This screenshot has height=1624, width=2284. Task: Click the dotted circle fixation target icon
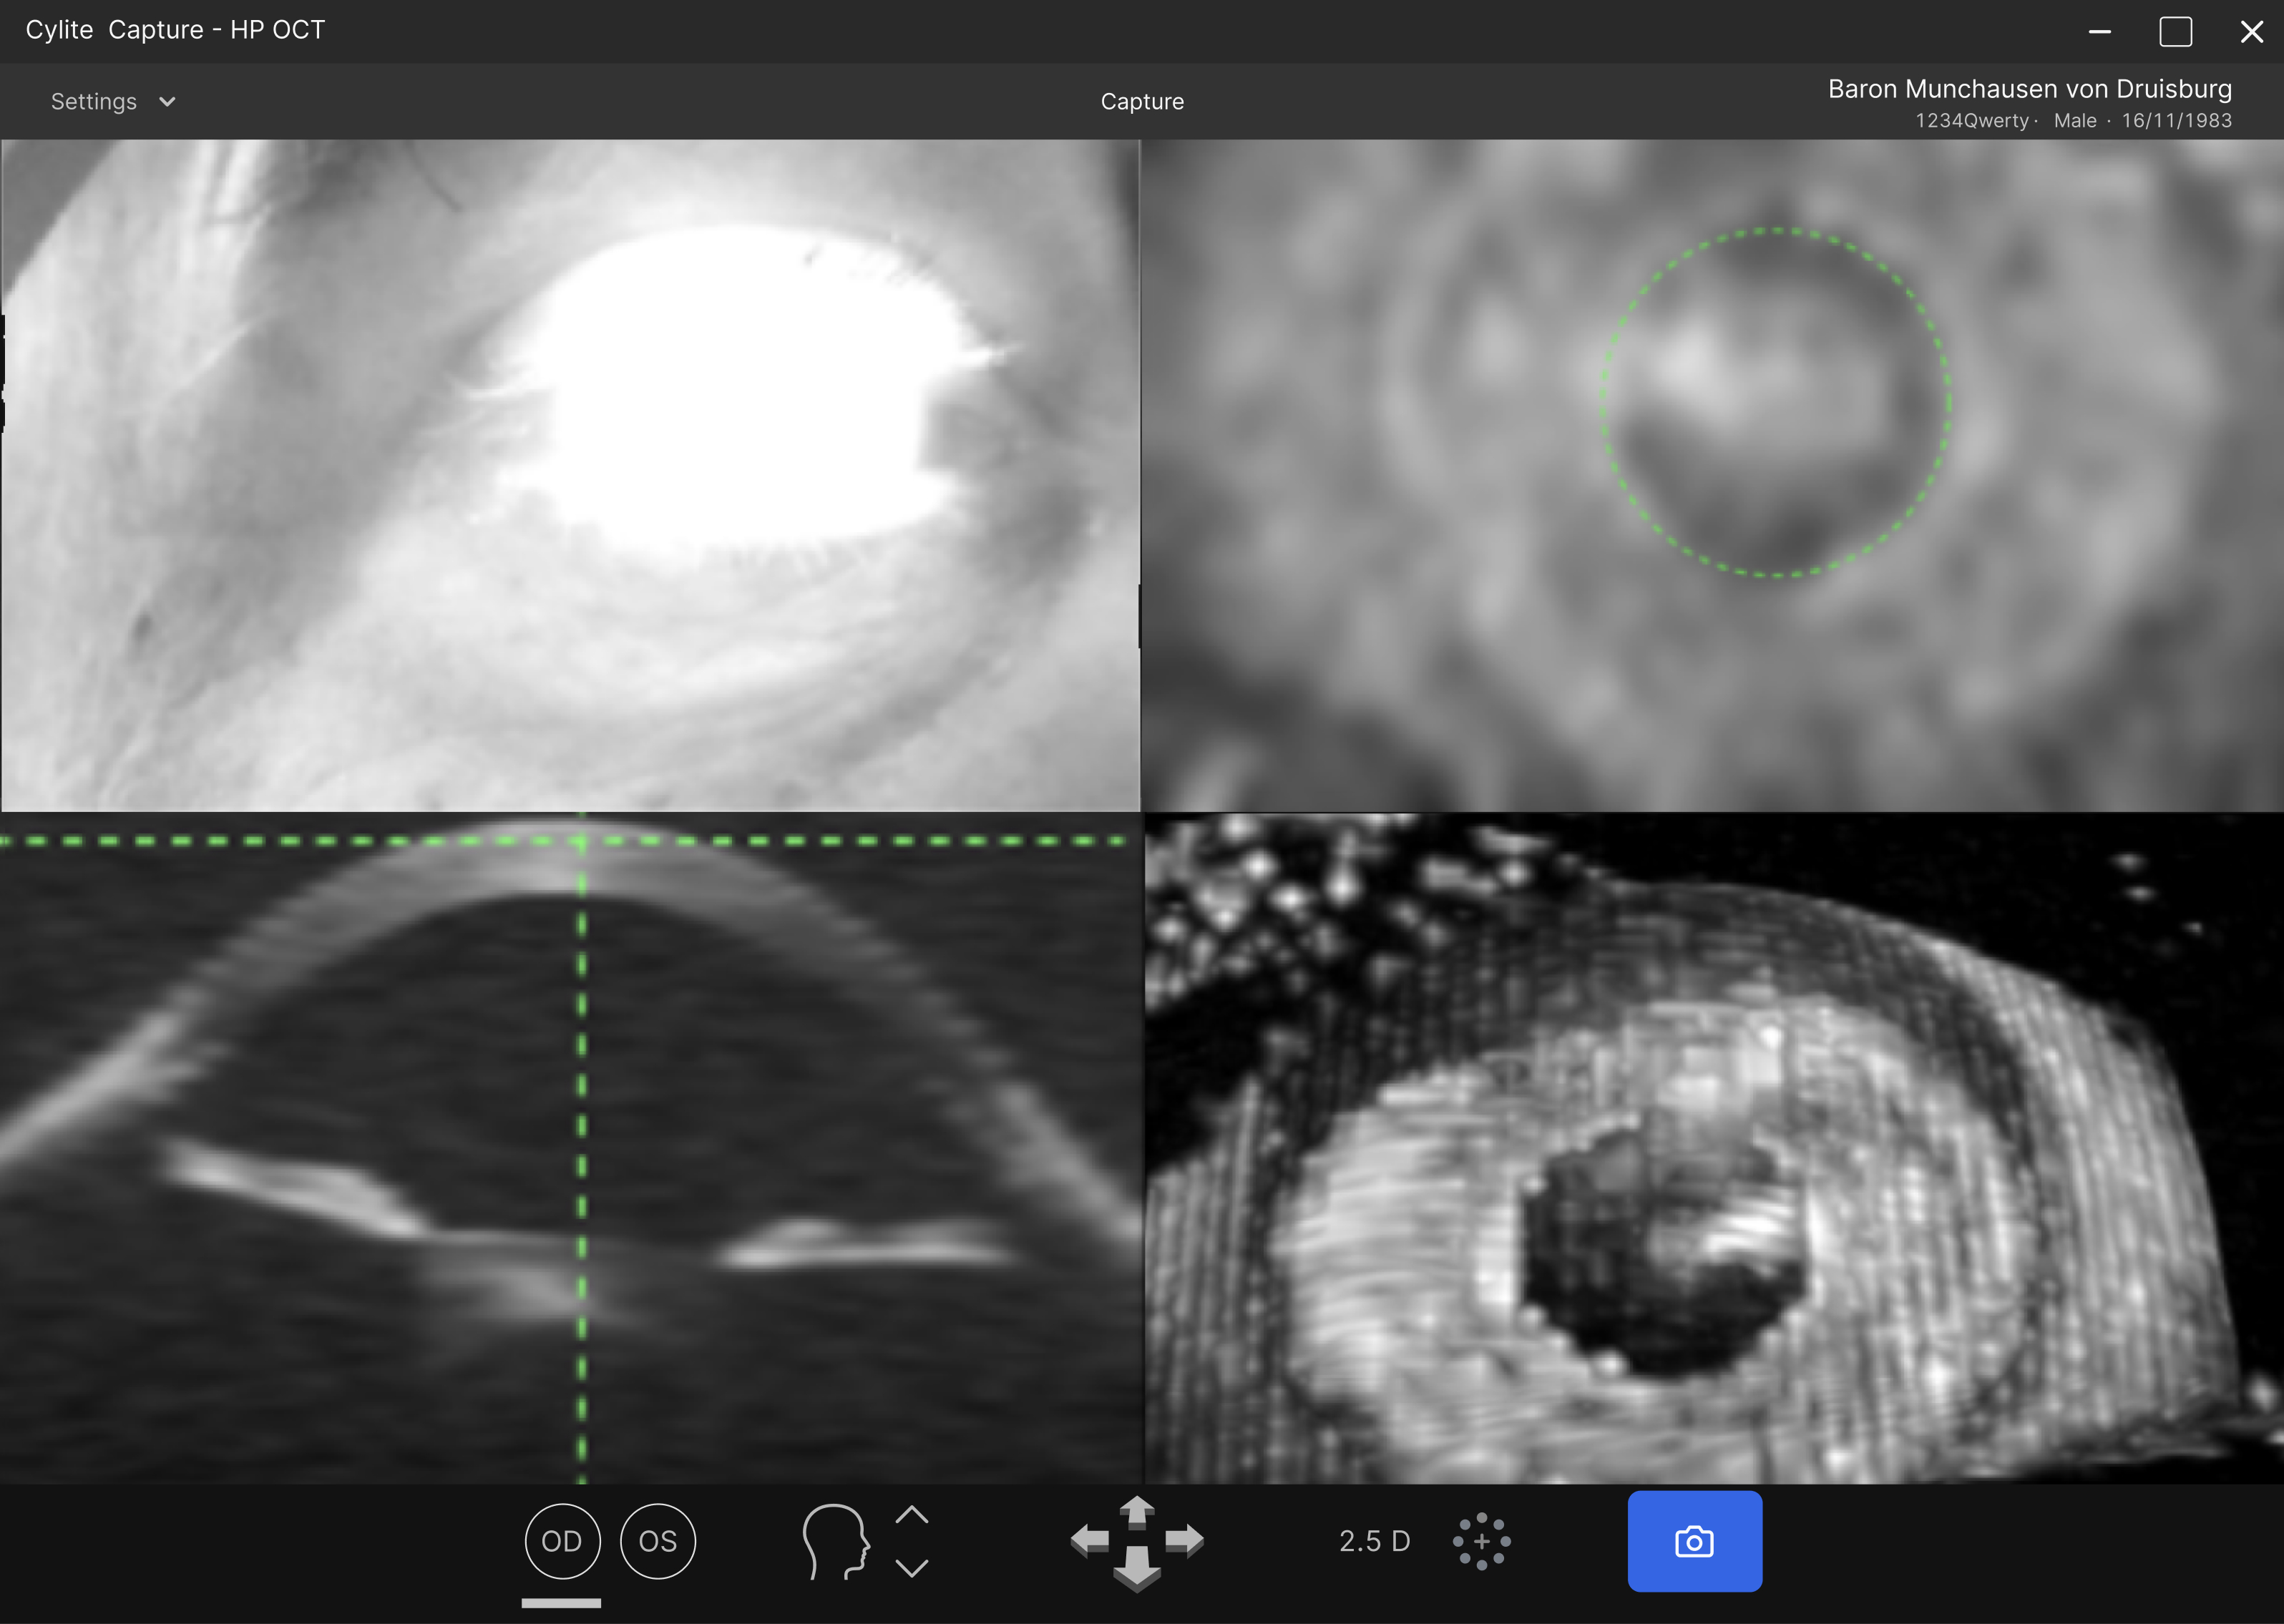1481,1541
